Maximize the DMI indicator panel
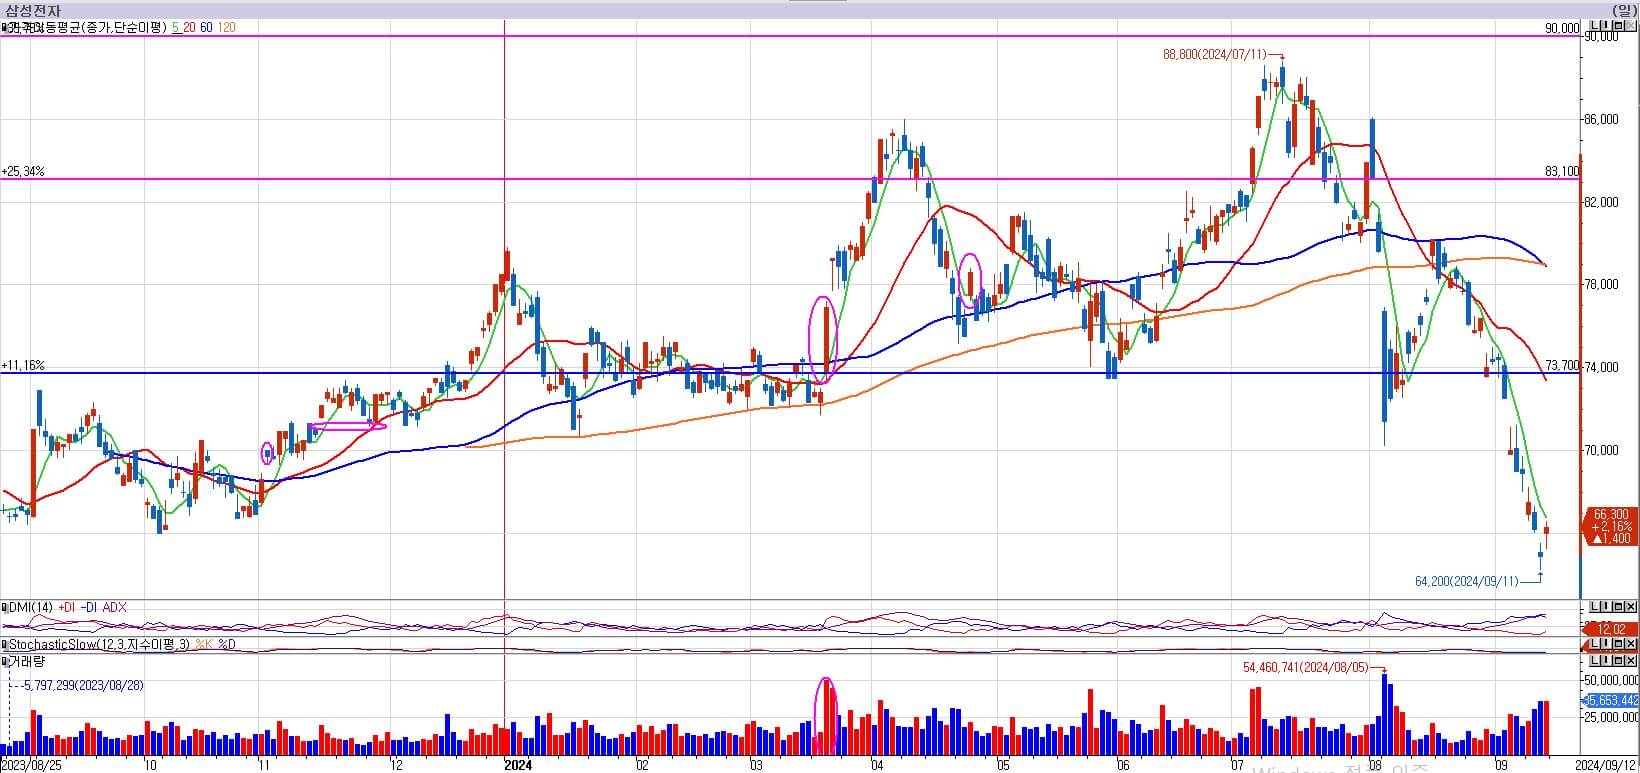1640x773 pixels. 1618,606
